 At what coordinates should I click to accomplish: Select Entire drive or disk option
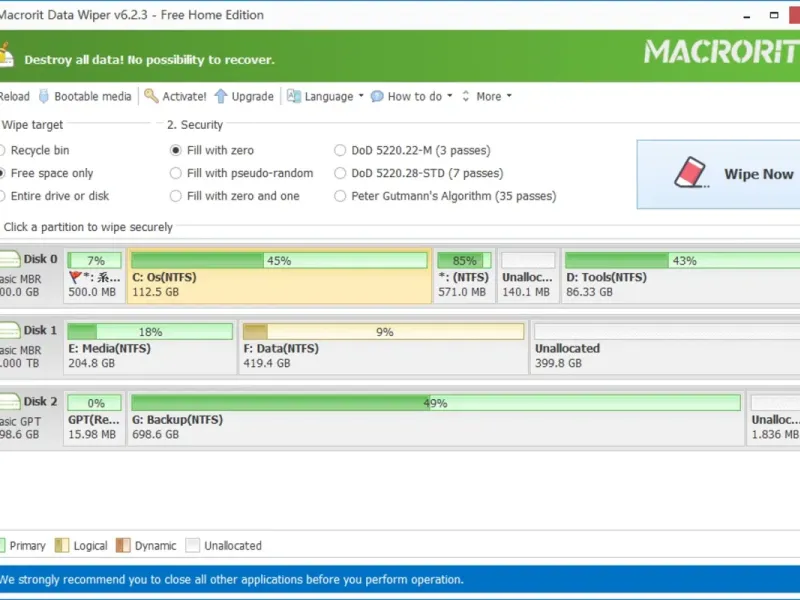(54, 196)
